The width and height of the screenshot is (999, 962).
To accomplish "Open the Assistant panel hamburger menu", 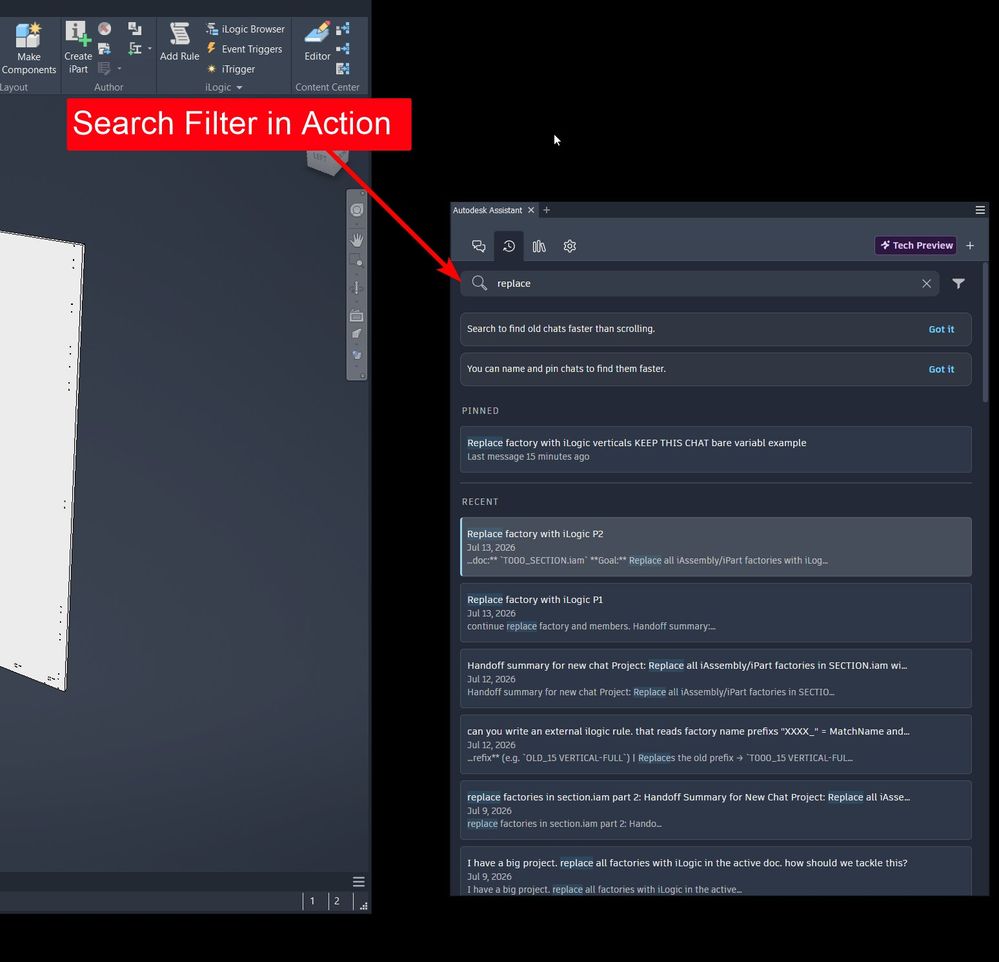I will click(980, 210).
